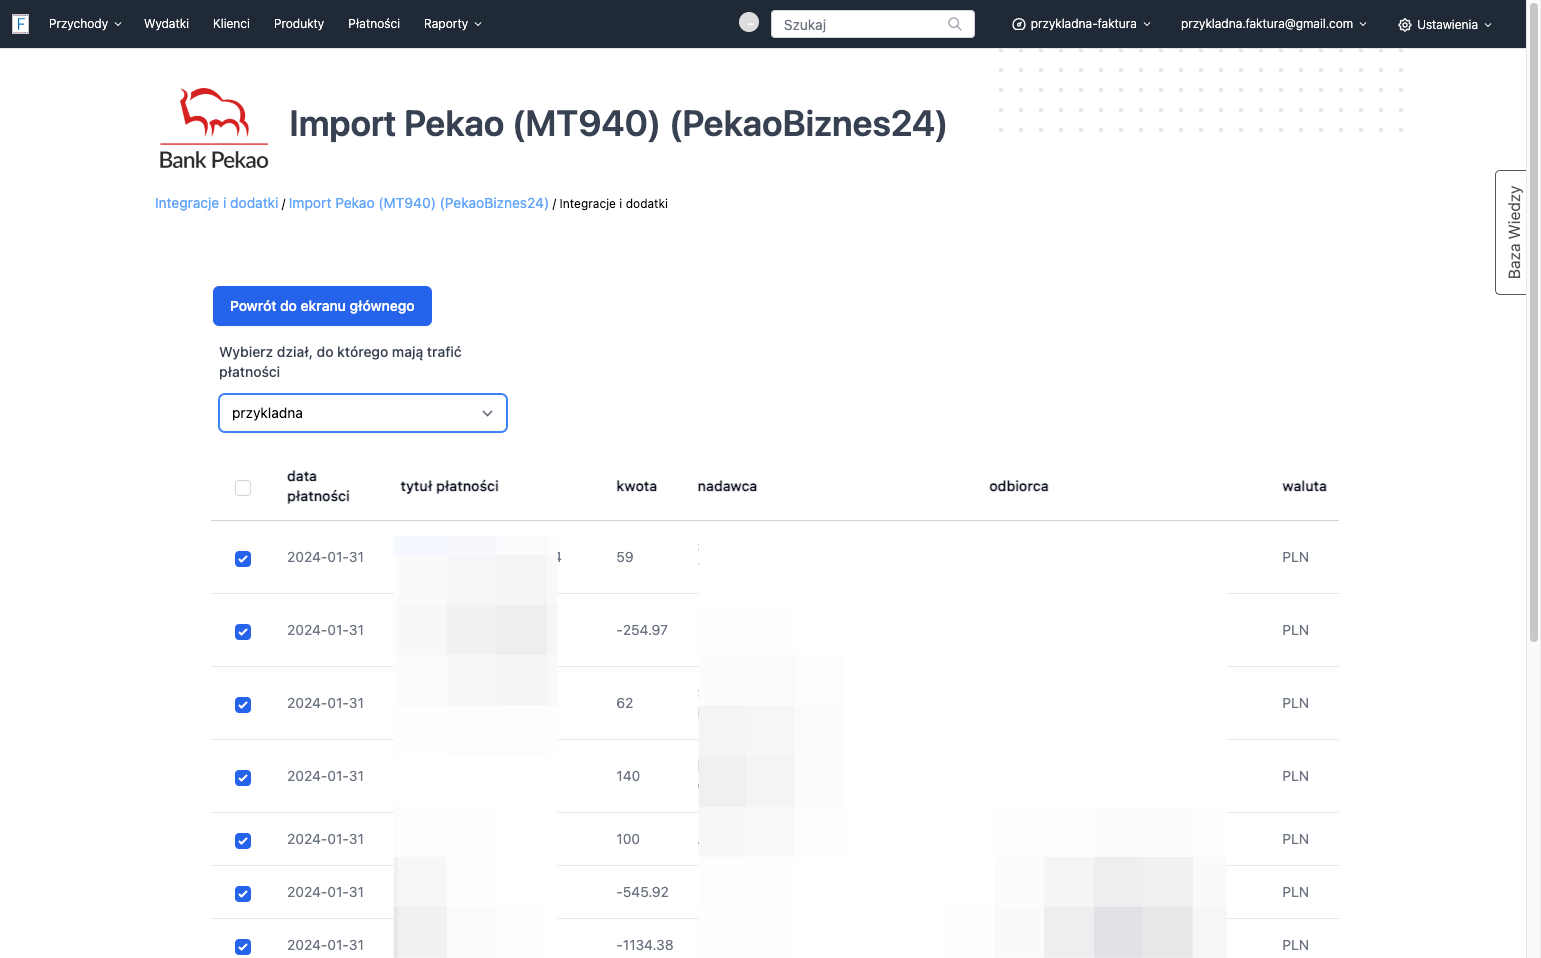
Task: Click the 'Powrót do ekranu głównego' button
Action: pos(322,306)
